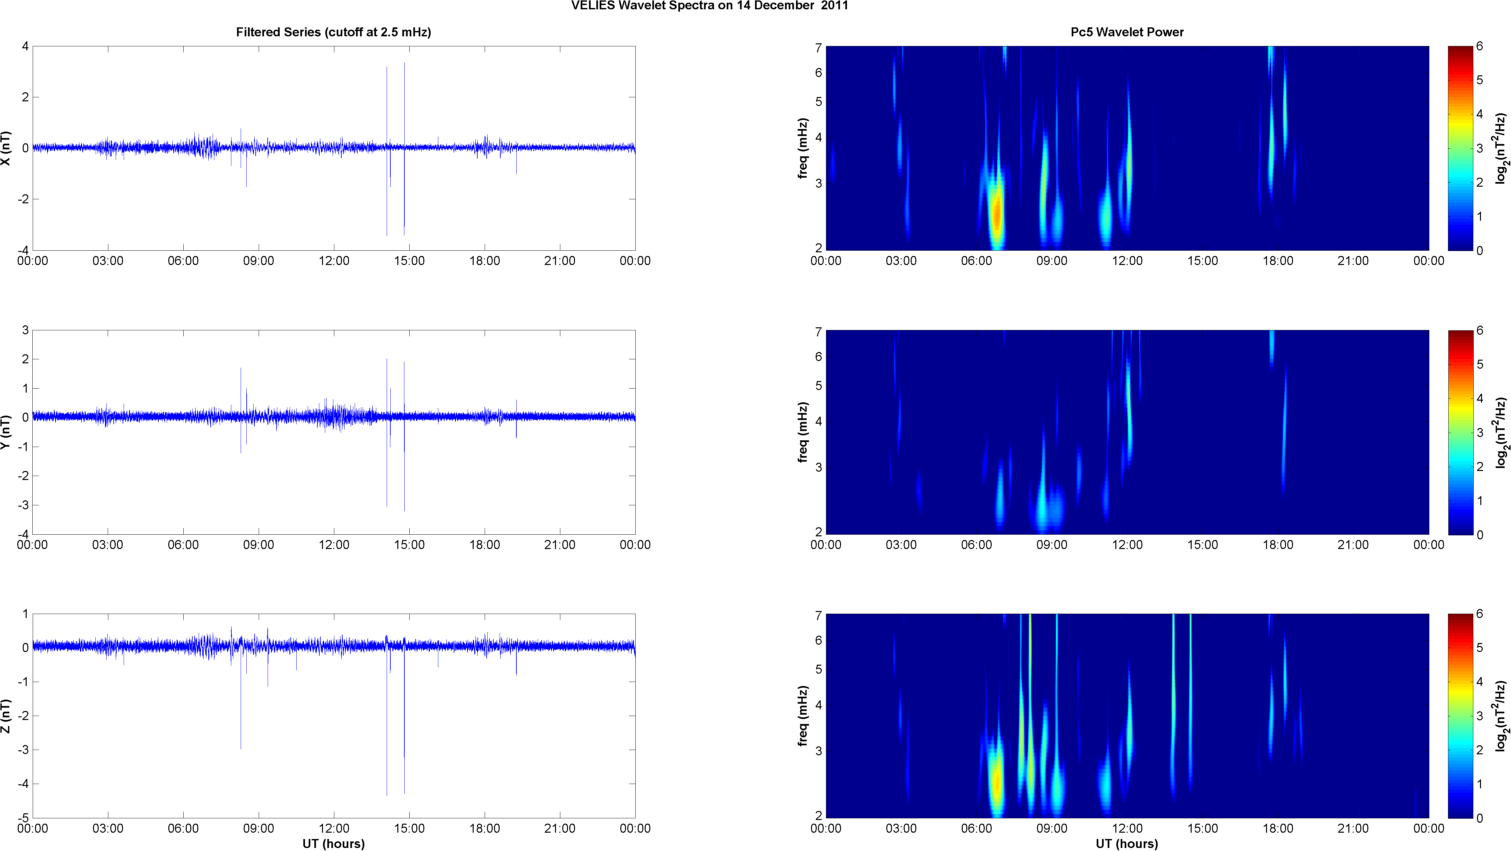Screen dimensions: 1511x851
Task: Click the '06:00' tick under the X wavelet plot
Action: point(977,261)
